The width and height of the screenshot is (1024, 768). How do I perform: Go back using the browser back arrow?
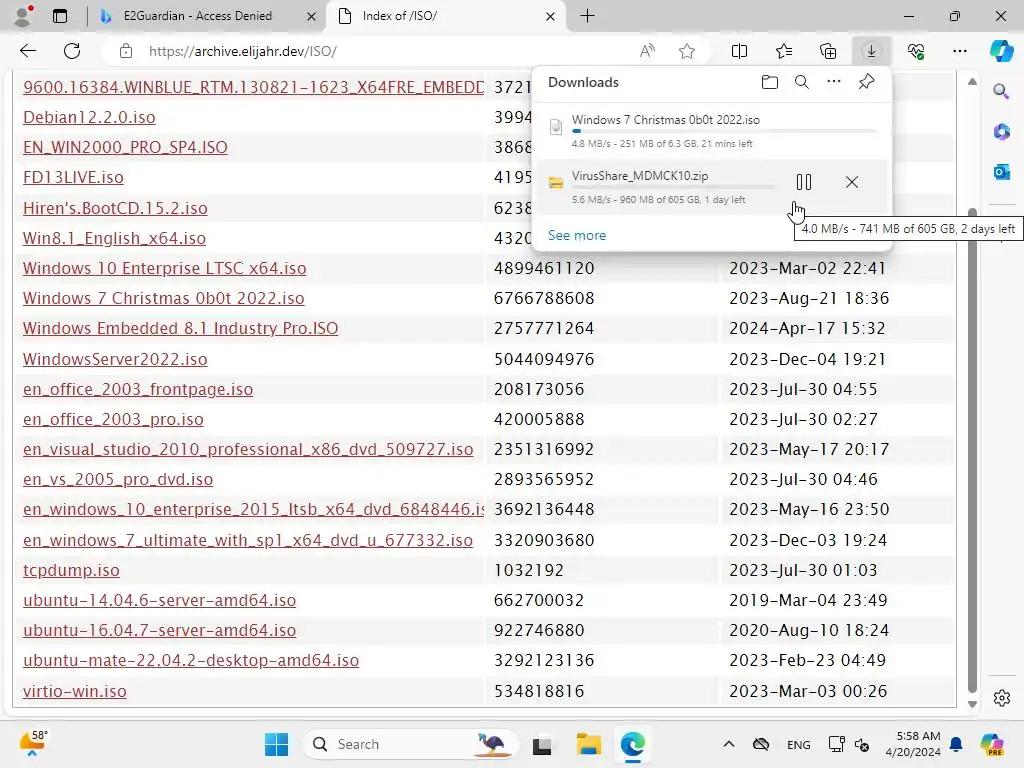[28, 51]
